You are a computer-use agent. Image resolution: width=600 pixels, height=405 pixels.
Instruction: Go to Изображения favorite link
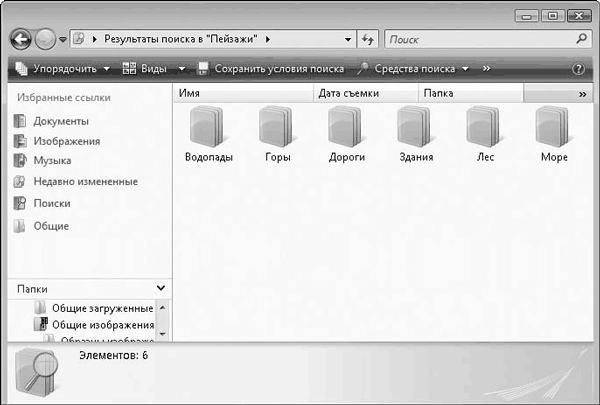(66, 141)
